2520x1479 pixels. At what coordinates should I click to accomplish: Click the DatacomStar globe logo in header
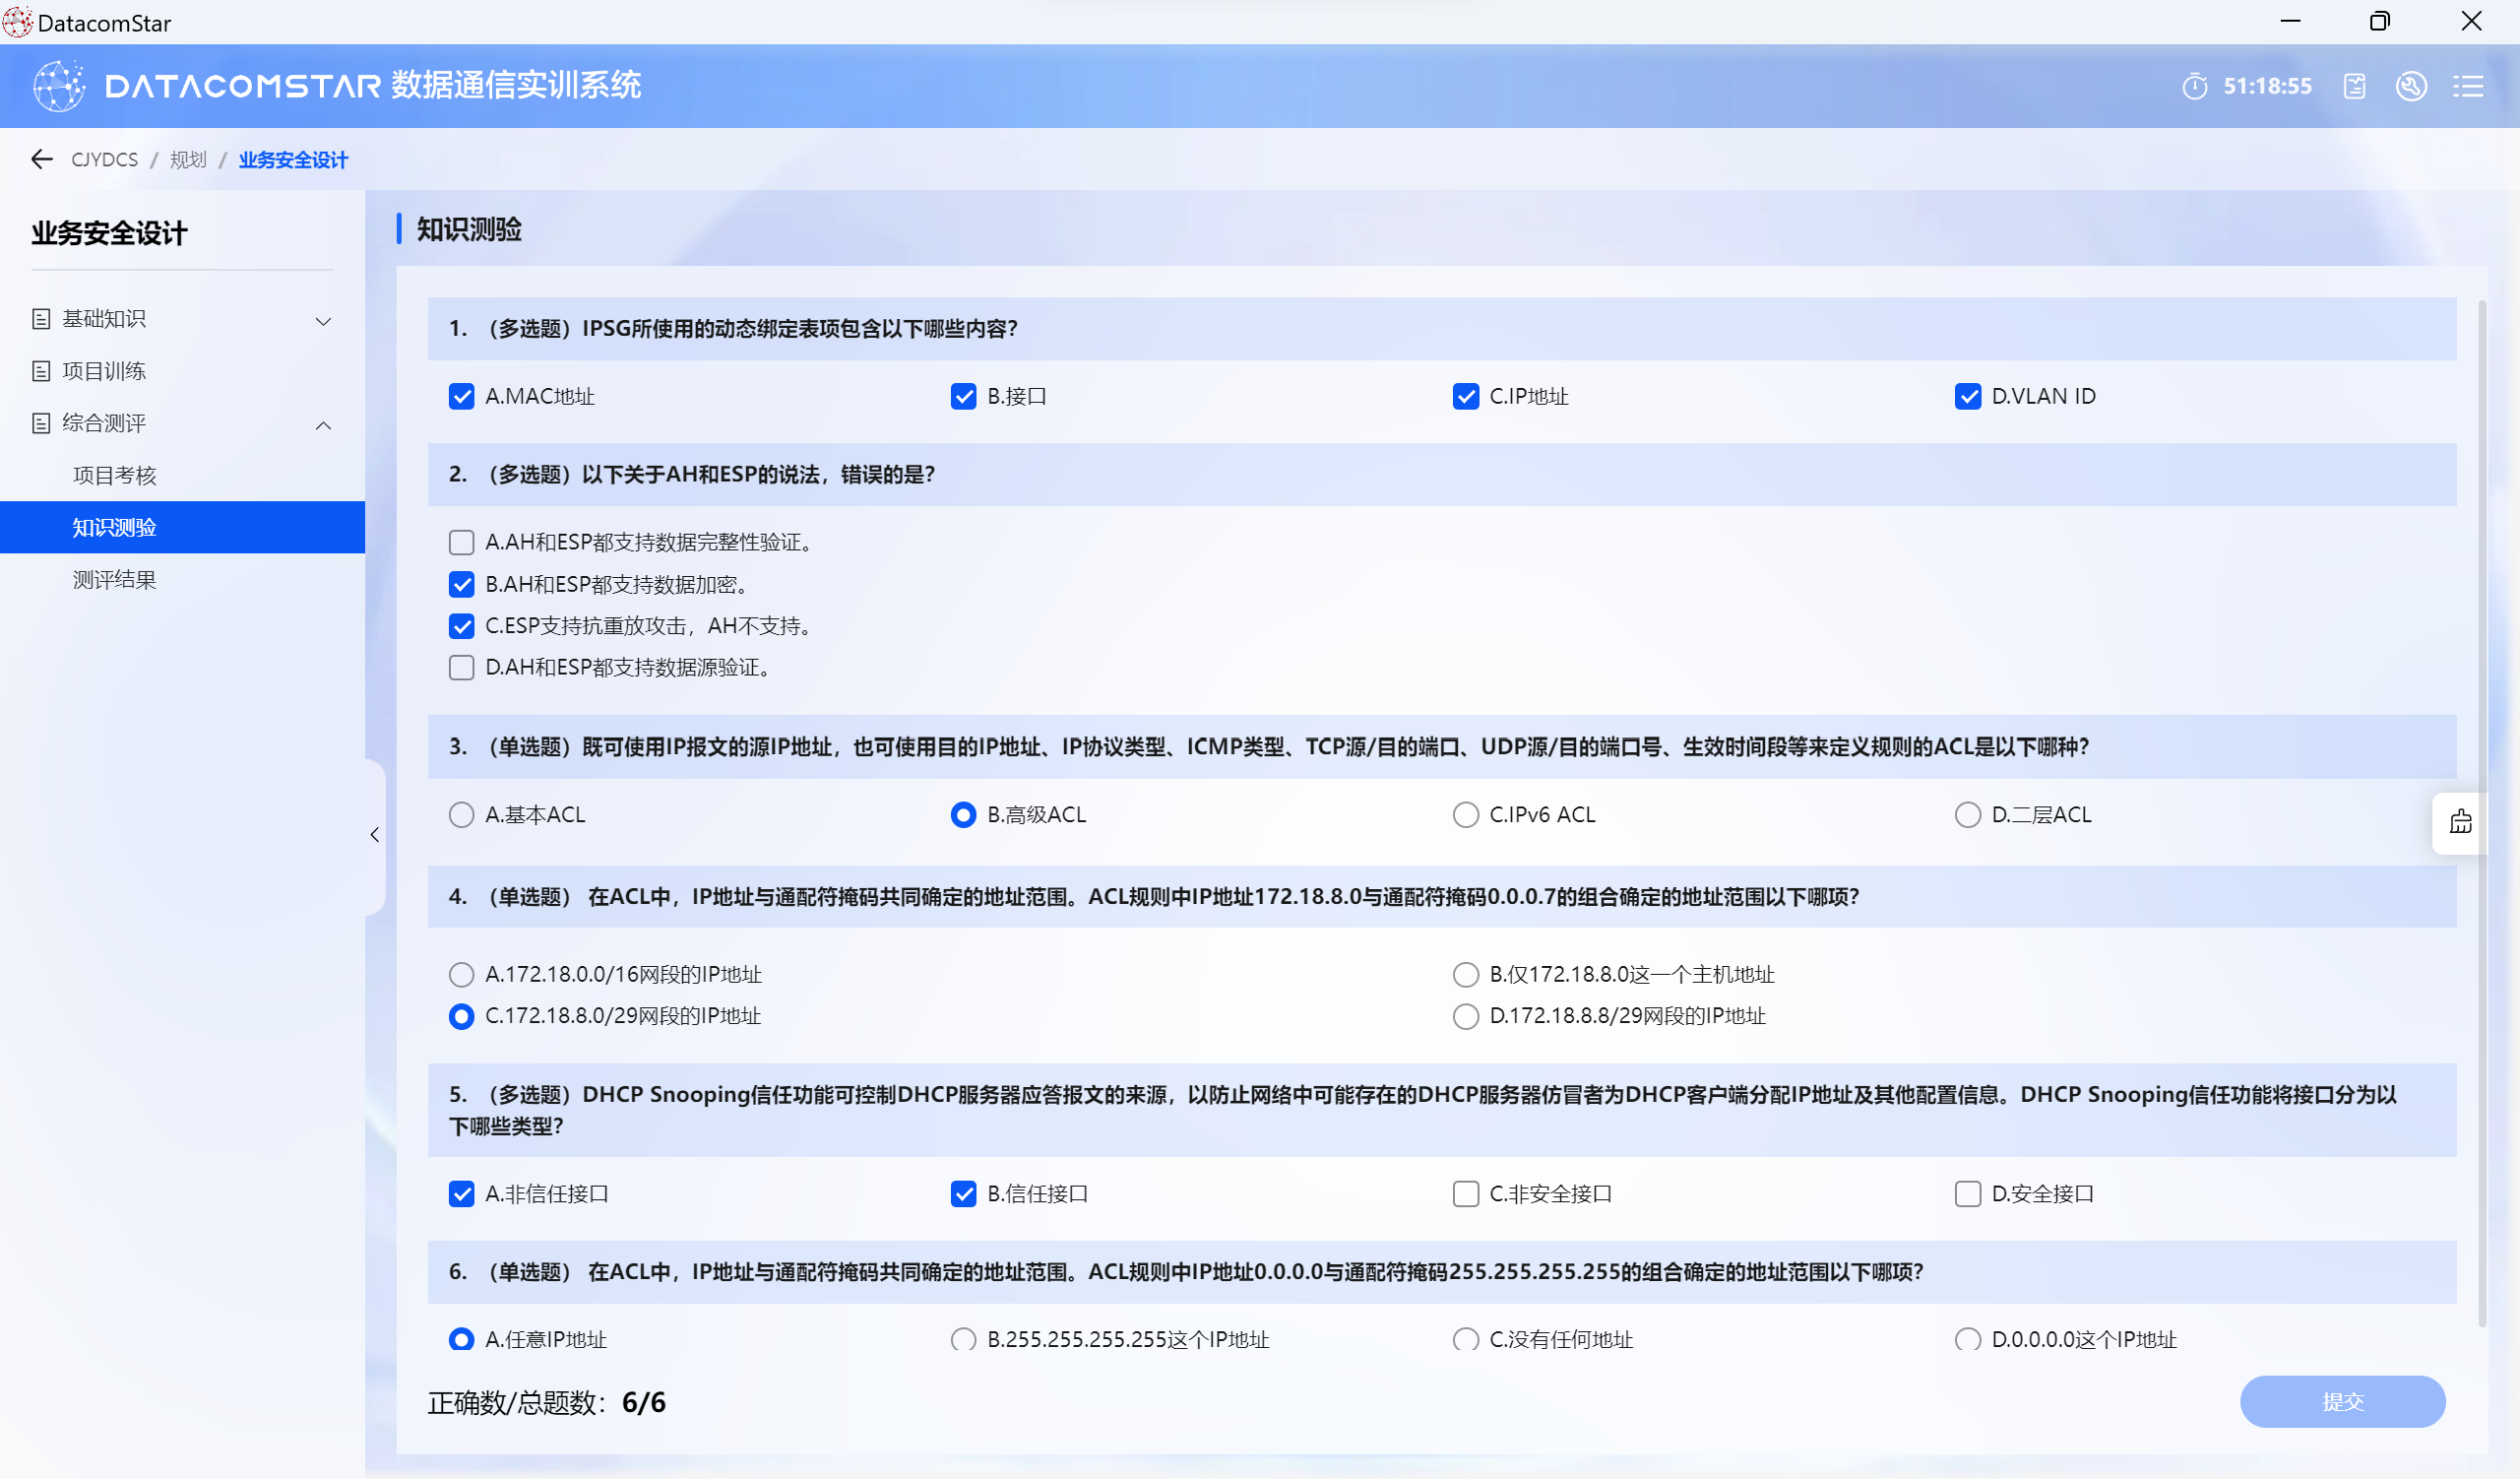[58, 86]
